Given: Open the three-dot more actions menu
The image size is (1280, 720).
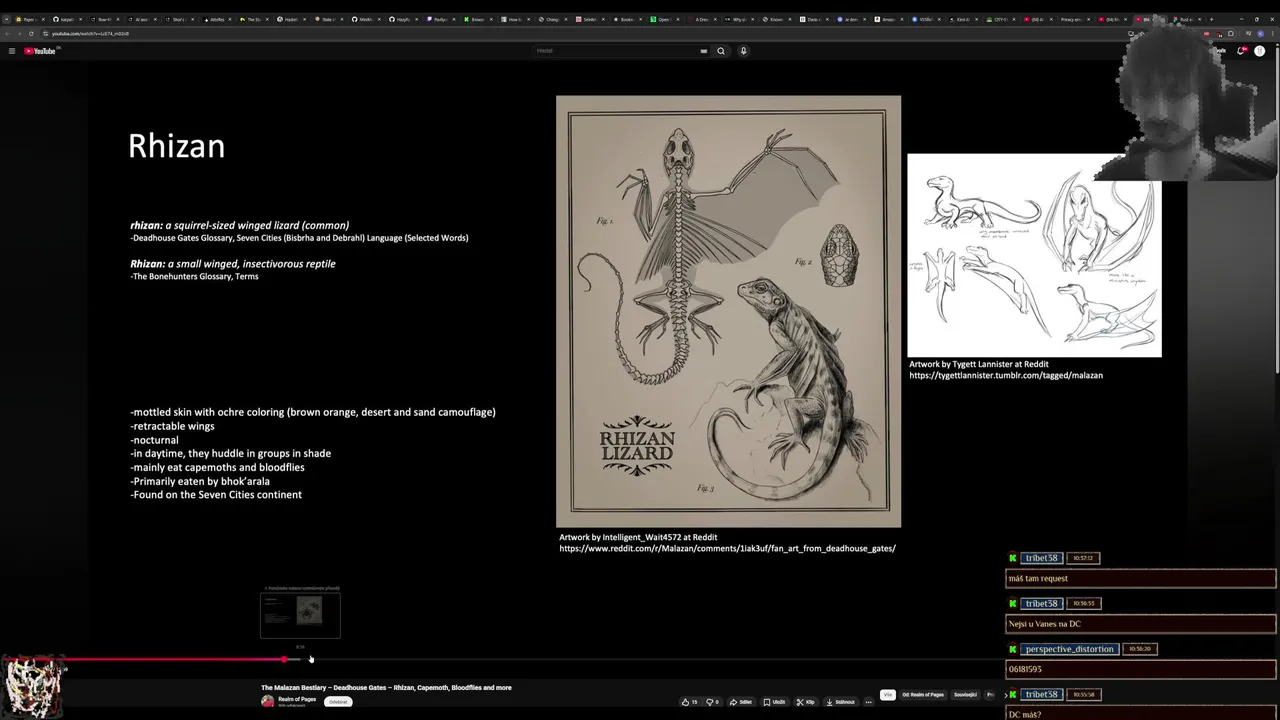Looking at the screenshot, I should (x=868, y=702).
